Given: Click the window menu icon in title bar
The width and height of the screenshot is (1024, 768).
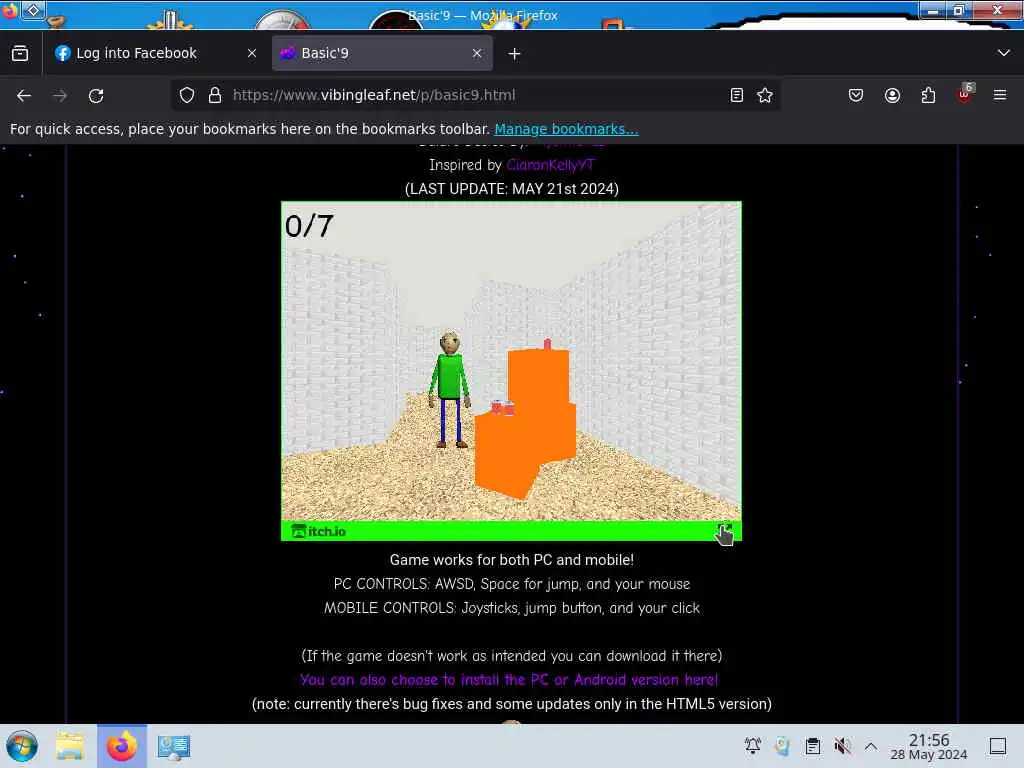Looking at the screenshot, I should pos(10,11).
